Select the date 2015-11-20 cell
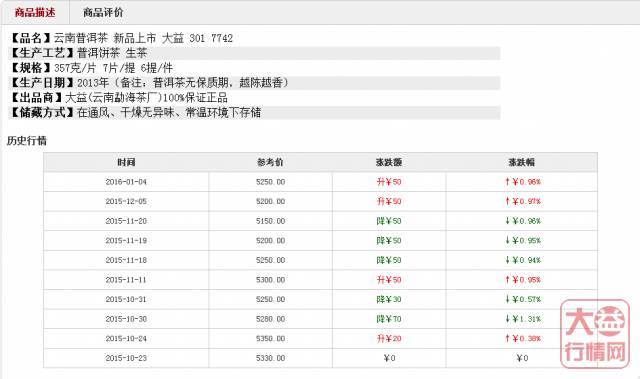Image resolution: width=640 pixels, height=379 pixels. pyautogui.click(x=126, y=221)
